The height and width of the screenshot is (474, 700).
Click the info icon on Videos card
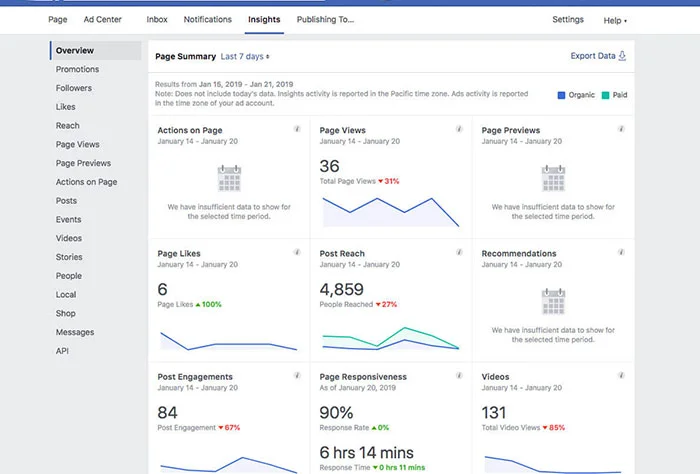tap(621, 375)
